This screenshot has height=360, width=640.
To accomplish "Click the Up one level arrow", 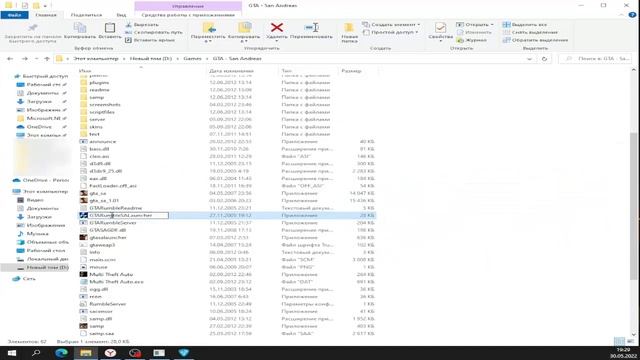I will 47,59.
